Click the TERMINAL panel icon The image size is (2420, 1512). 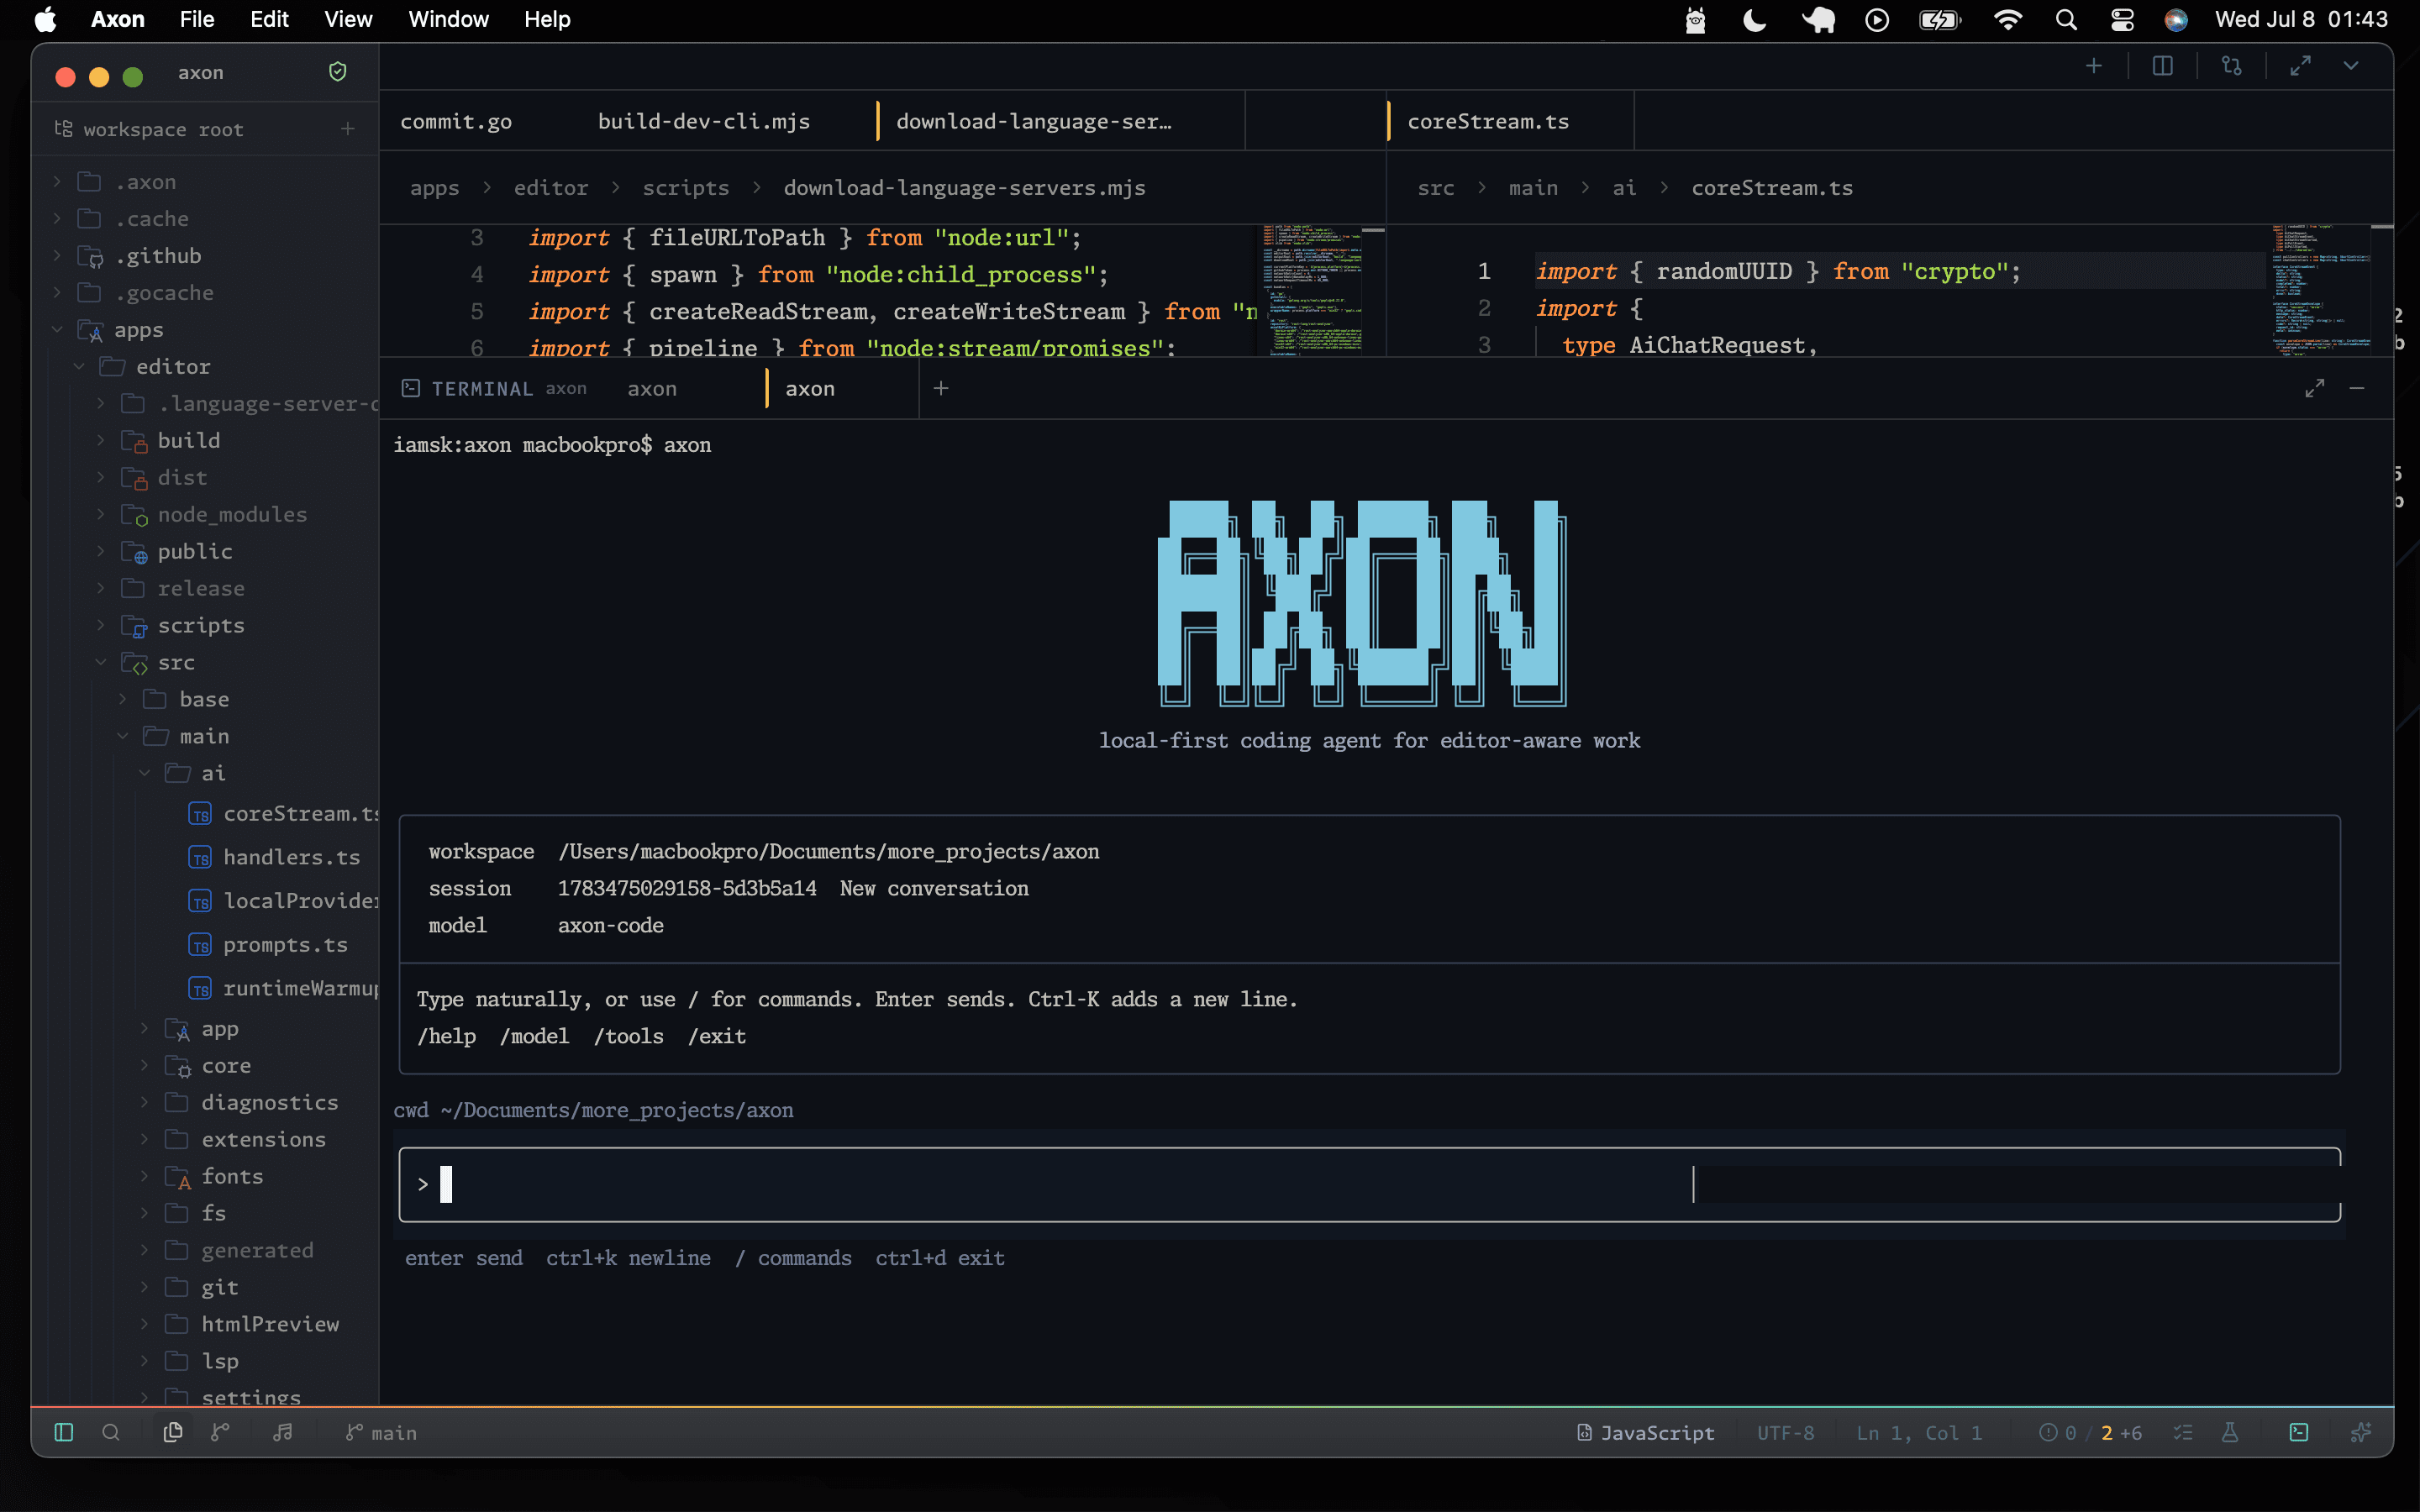pos(410,388)
